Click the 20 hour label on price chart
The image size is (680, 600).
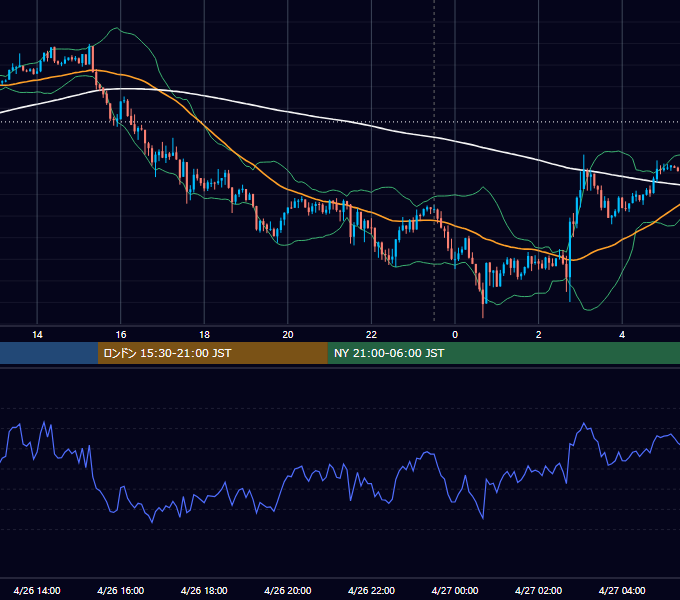(288, 335)
